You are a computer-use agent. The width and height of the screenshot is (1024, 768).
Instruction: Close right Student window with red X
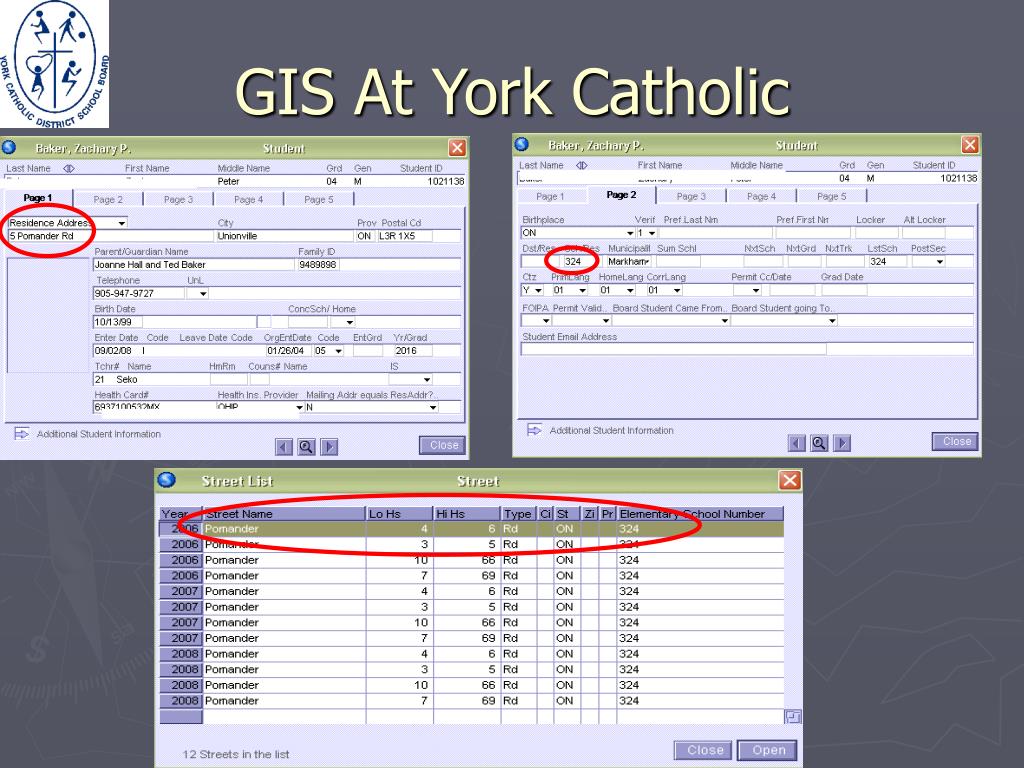970,144
